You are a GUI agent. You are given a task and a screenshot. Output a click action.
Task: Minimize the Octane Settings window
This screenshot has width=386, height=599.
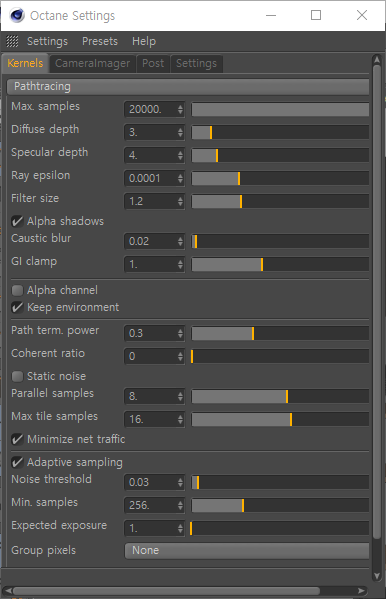click(271, 15)
